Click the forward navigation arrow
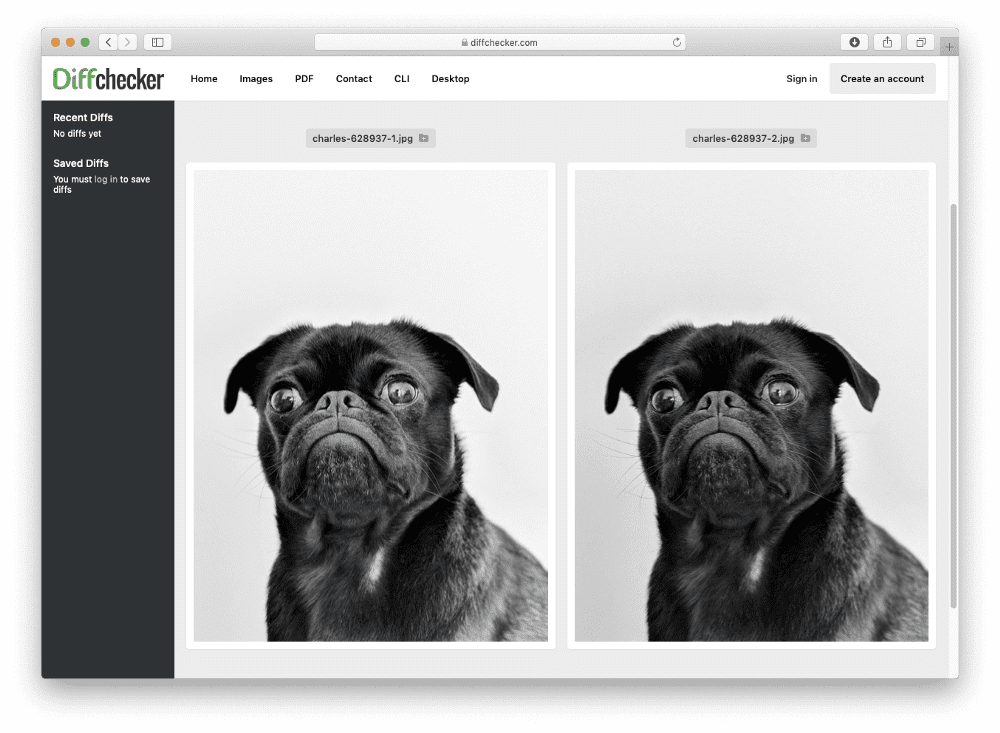Screen dimensions: 1000x733 [127, 42]
